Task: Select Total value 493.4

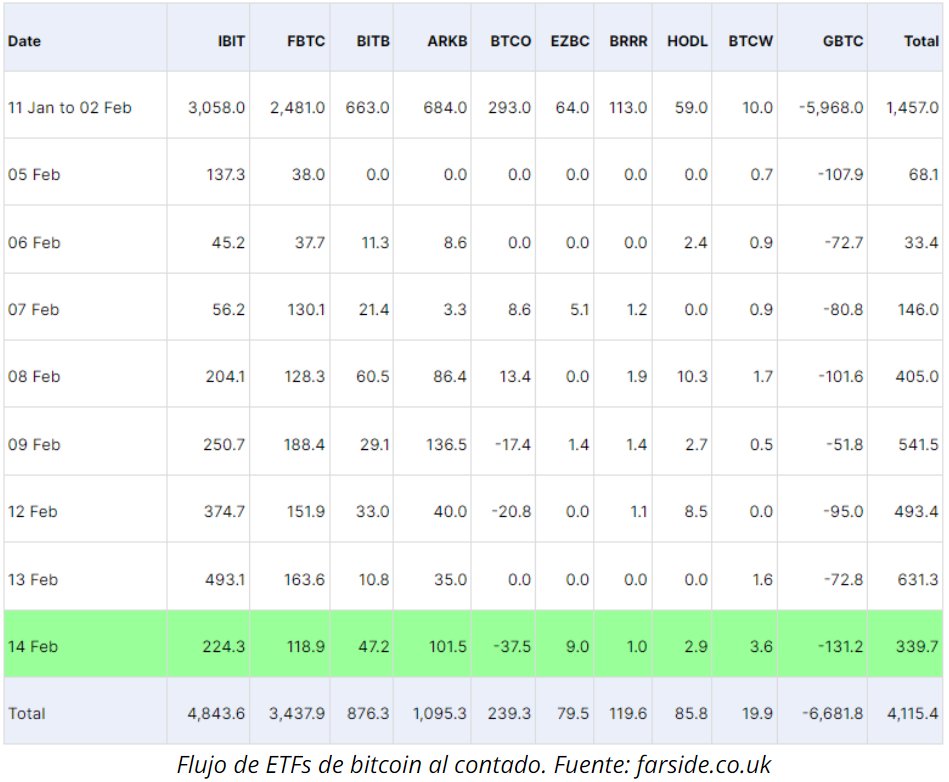Action: point(917,512)
